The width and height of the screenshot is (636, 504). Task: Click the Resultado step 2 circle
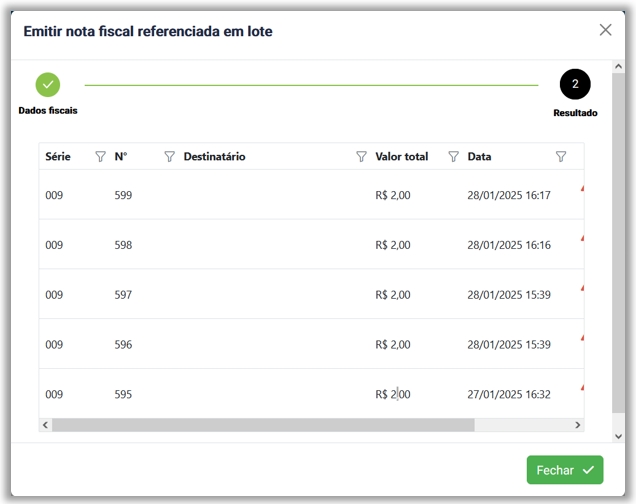pos(575,85)
